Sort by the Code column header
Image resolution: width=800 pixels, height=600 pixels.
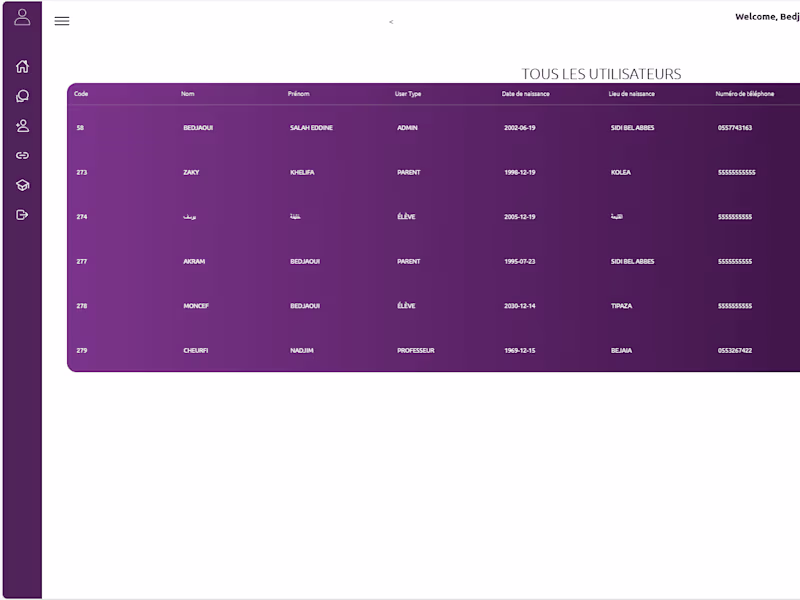click(81, 94)
